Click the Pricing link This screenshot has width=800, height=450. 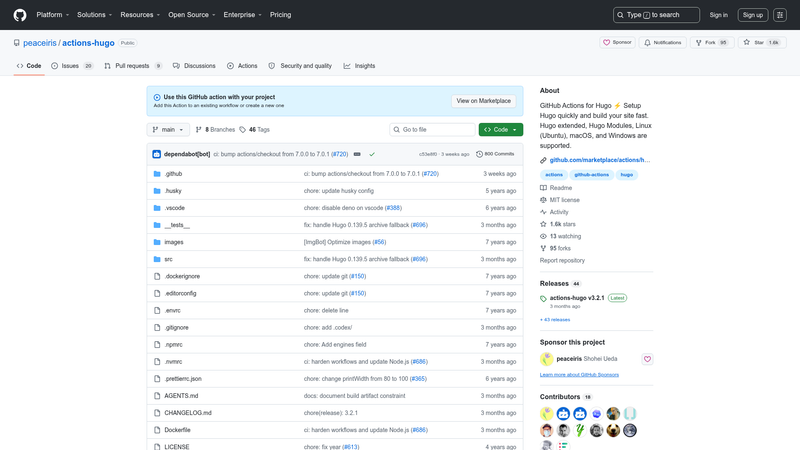[281, 15]
